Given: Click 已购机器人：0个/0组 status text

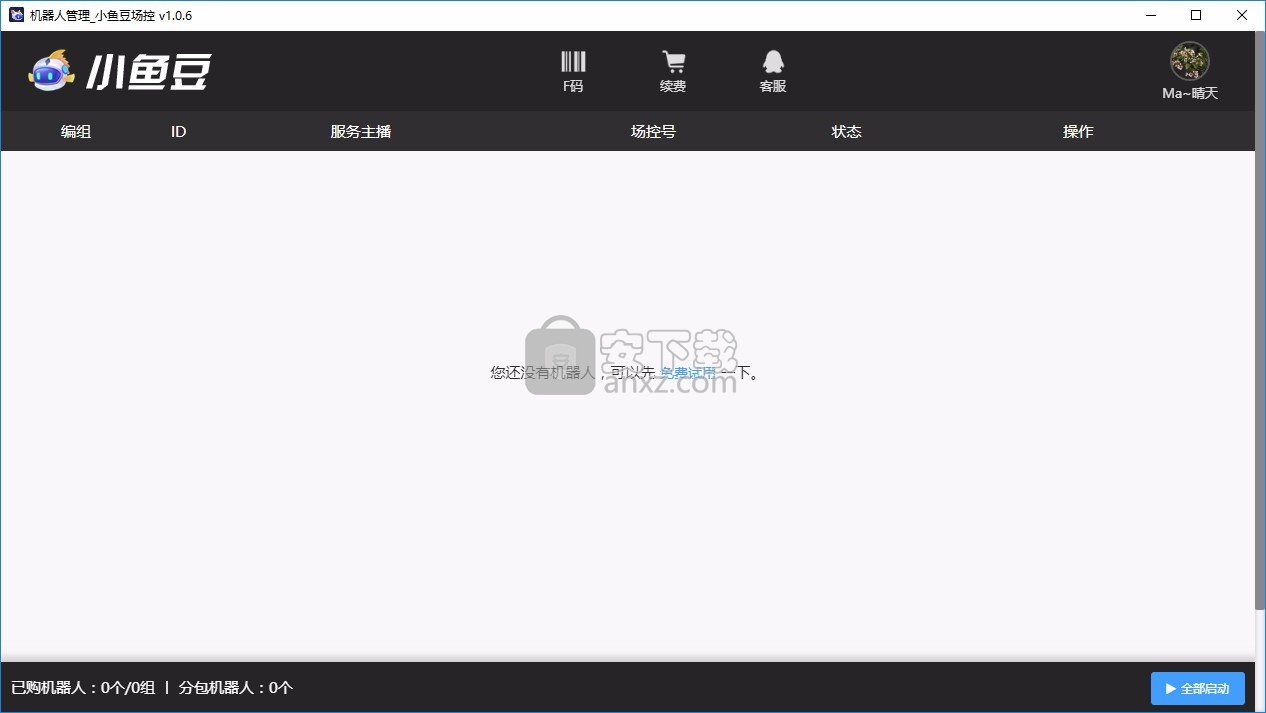Looking at the screenshot, I should click(83, 688).
